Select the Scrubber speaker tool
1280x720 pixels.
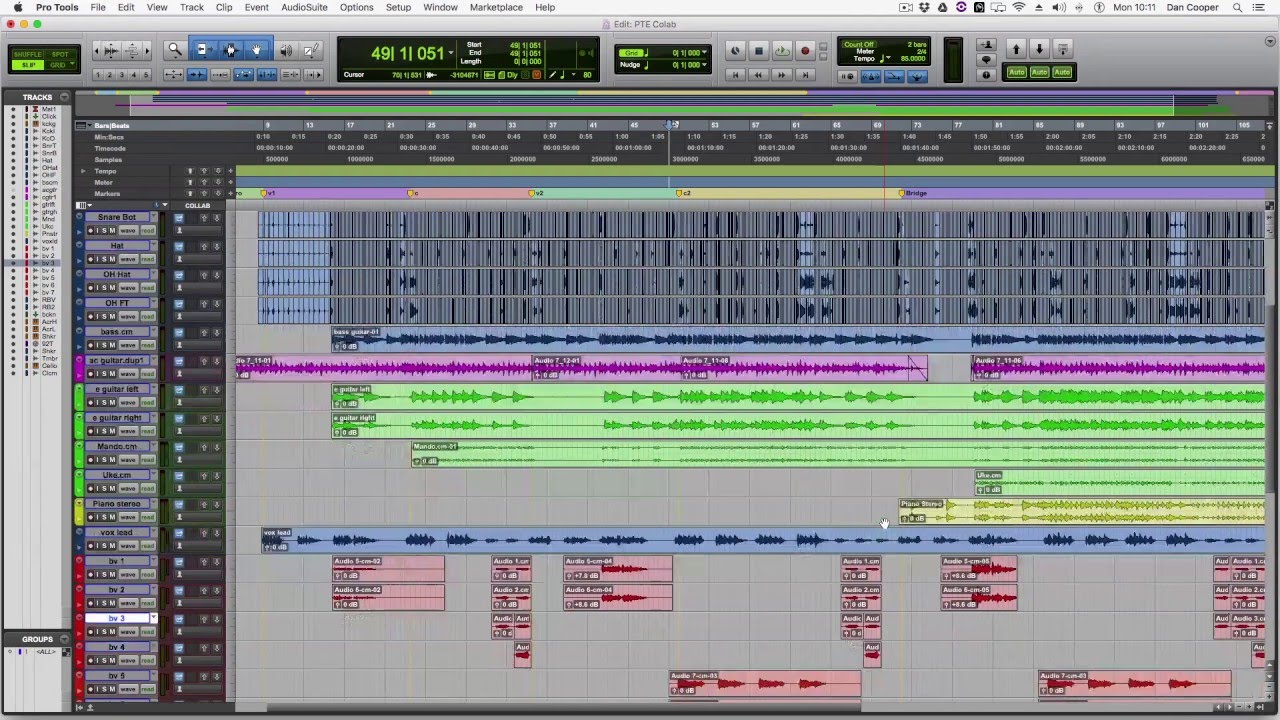click(x=286, y=50)
